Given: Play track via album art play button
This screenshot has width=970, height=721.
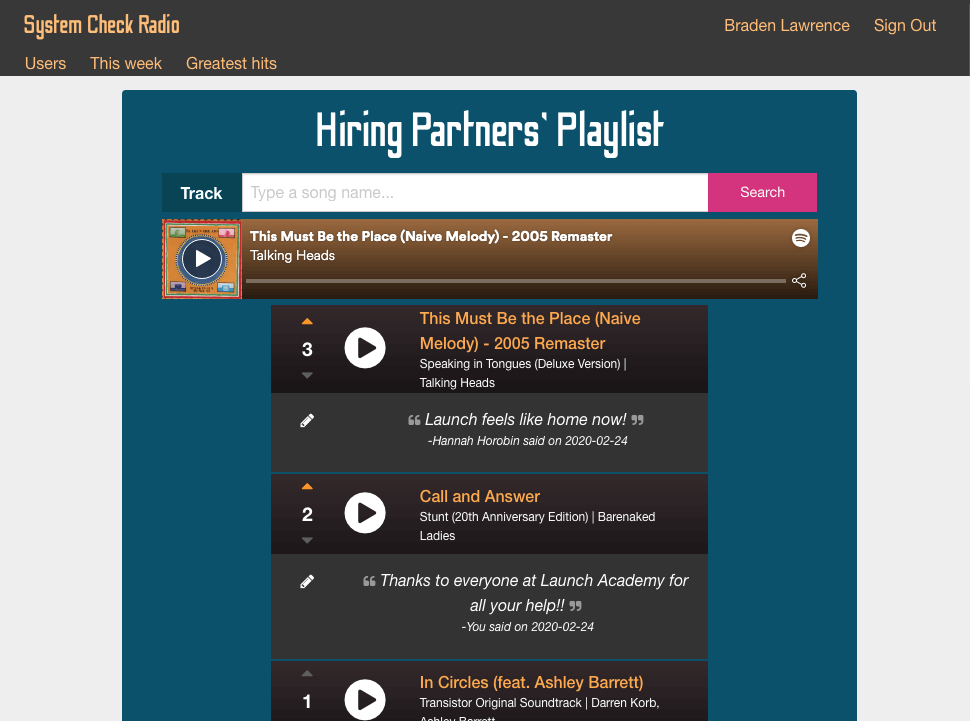Looking at the screenshot, I should tap(202, 259).
